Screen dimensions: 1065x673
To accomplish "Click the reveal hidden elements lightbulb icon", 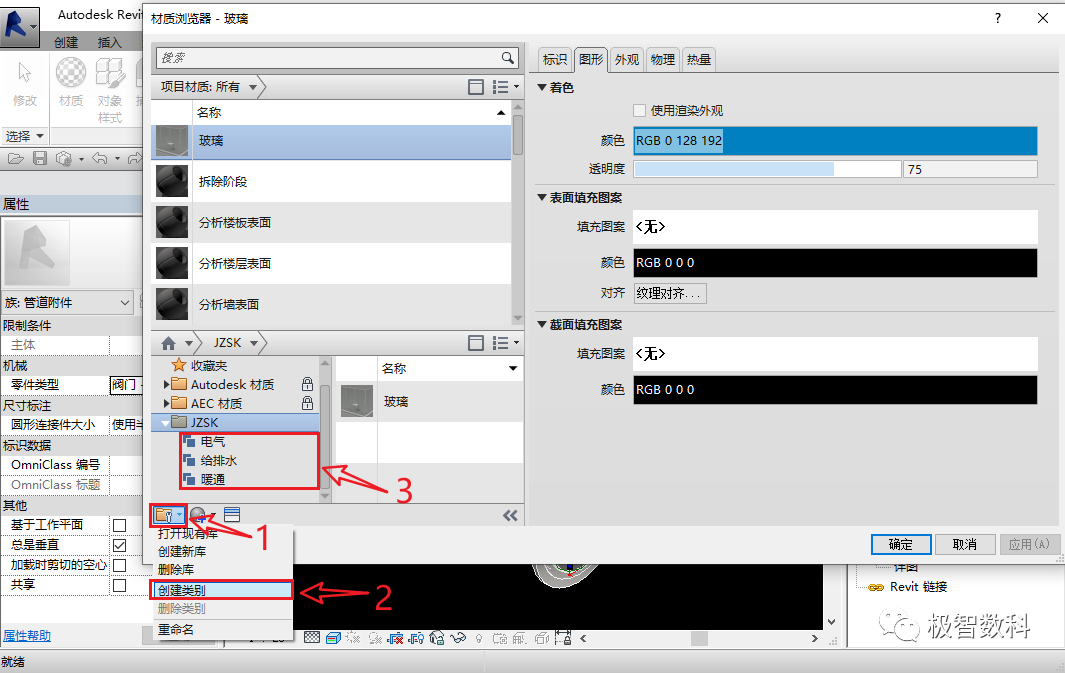I will [x=479, y=638].
